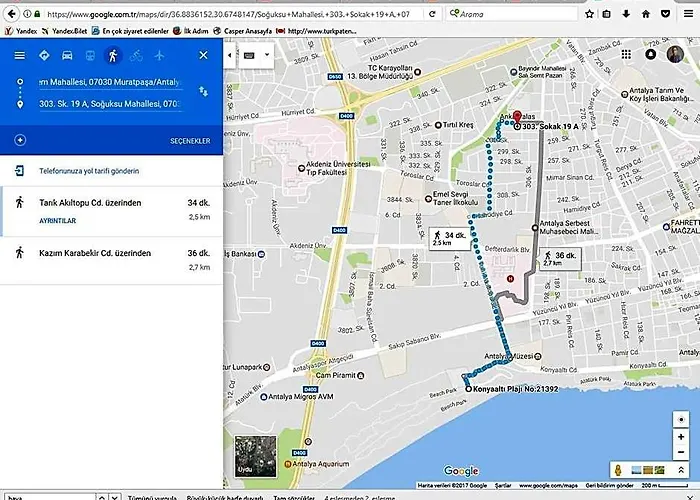Find next match in find bar

pos(115,497)
